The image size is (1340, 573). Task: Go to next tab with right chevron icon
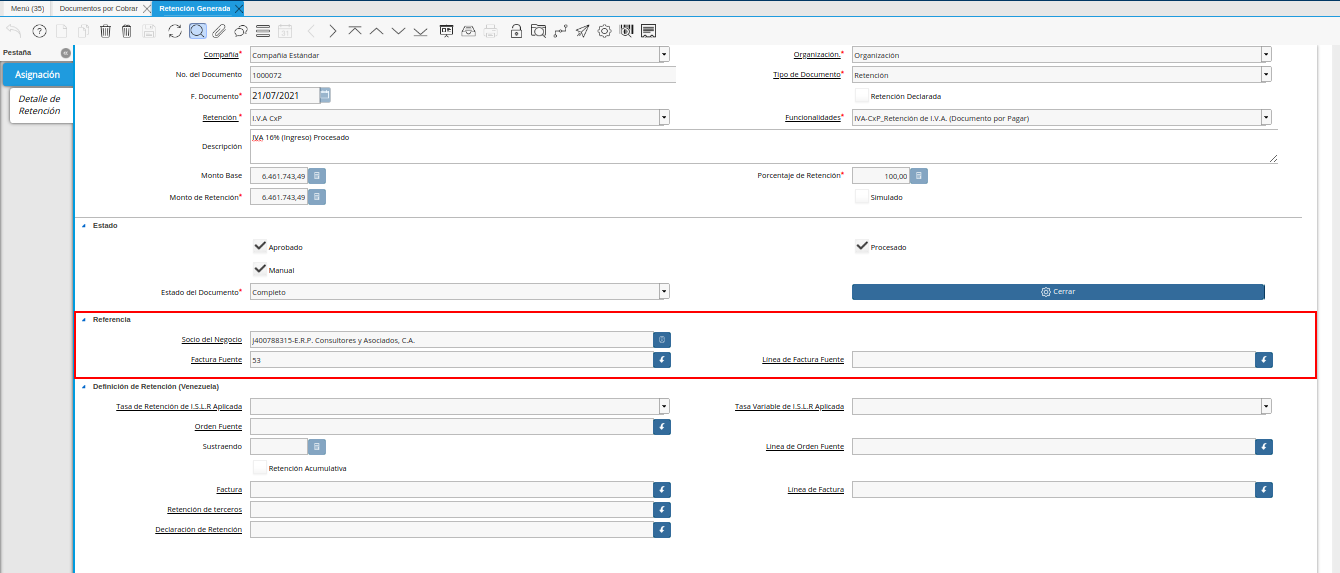pyautogui.click(x=333, y=31)
